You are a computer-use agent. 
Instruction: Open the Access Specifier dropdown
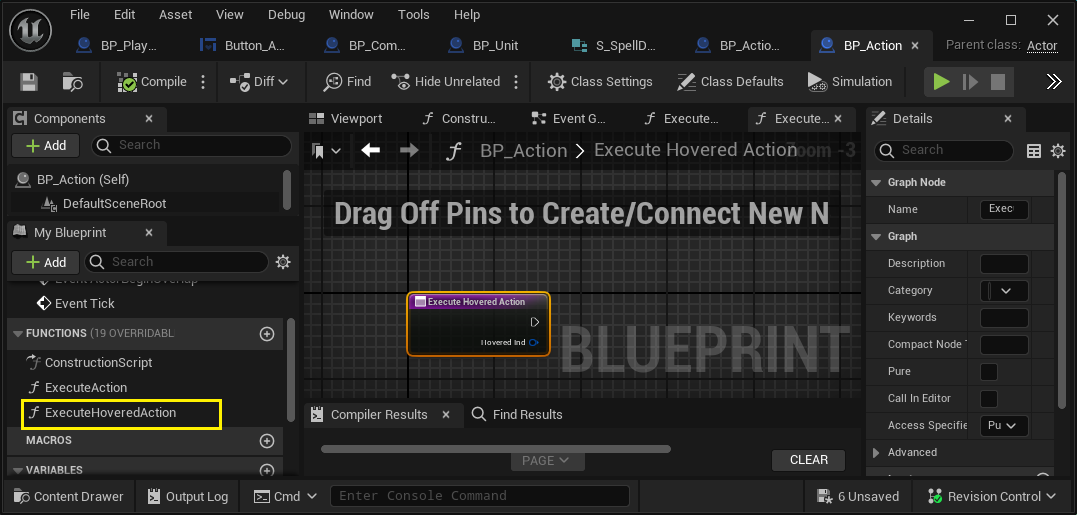click(1004, 426)
